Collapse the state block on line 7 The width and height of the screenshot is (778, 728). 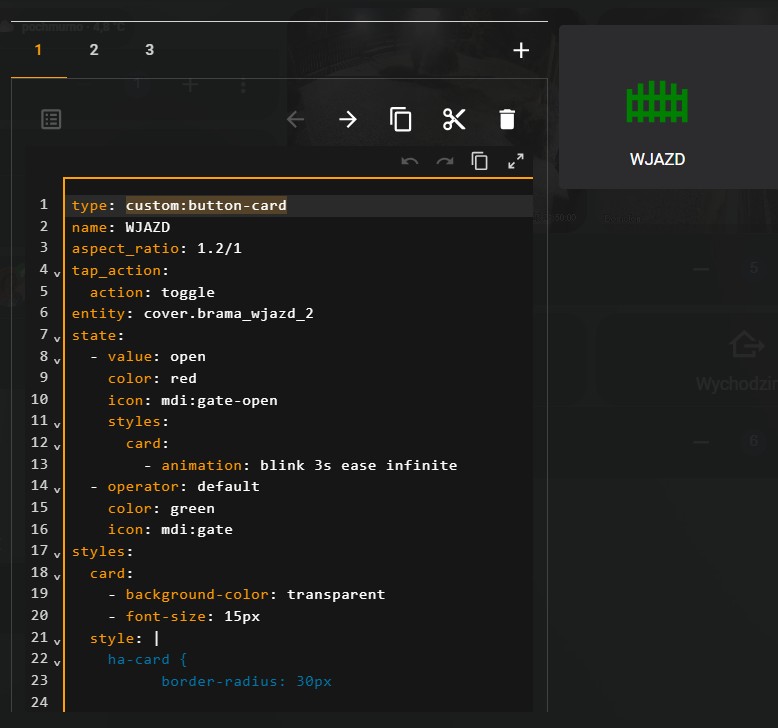pyautogui.click(x=56, y=337)
